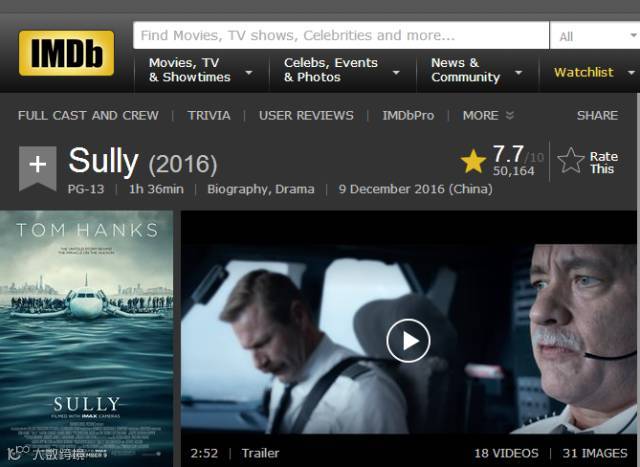The image size is (640, 467).
Task: Play the Sully trailer
Action: (x=408, y=340)
